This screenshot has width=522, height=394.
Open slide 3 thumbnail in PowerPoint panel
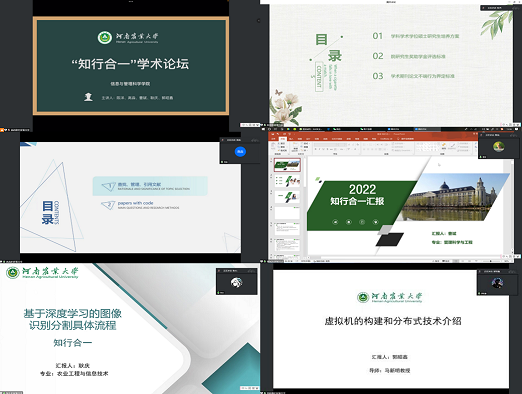pyautogui.click(x=287, y=197)
